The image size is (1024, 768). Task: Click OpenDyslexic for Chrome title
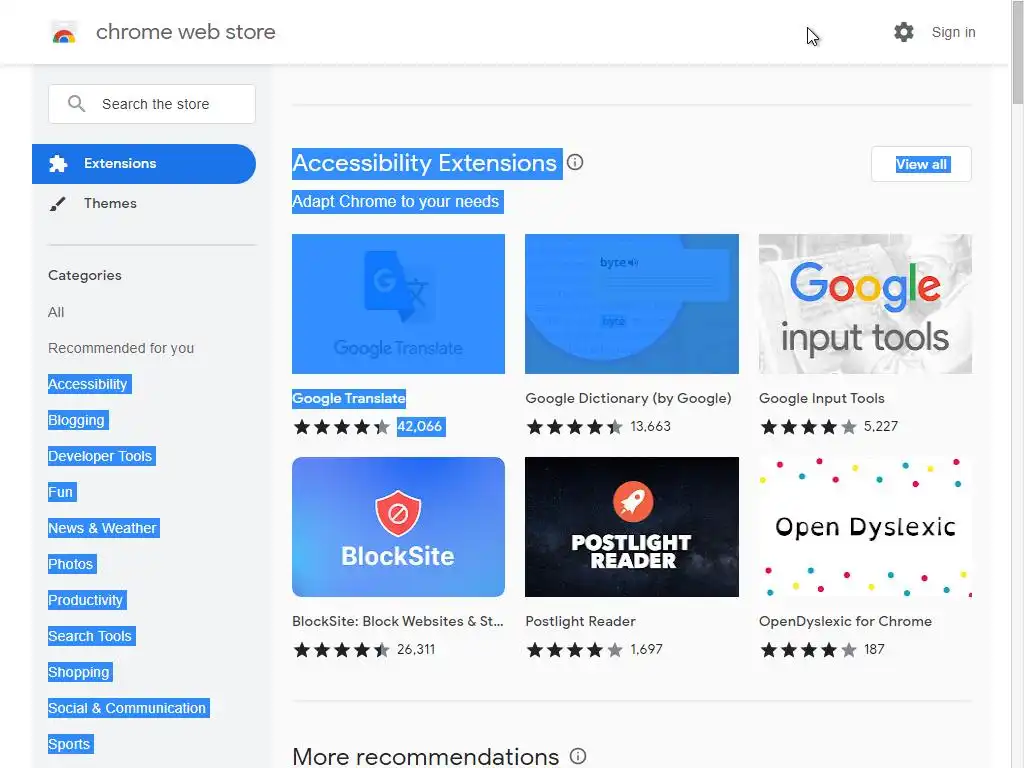point(845,621)
